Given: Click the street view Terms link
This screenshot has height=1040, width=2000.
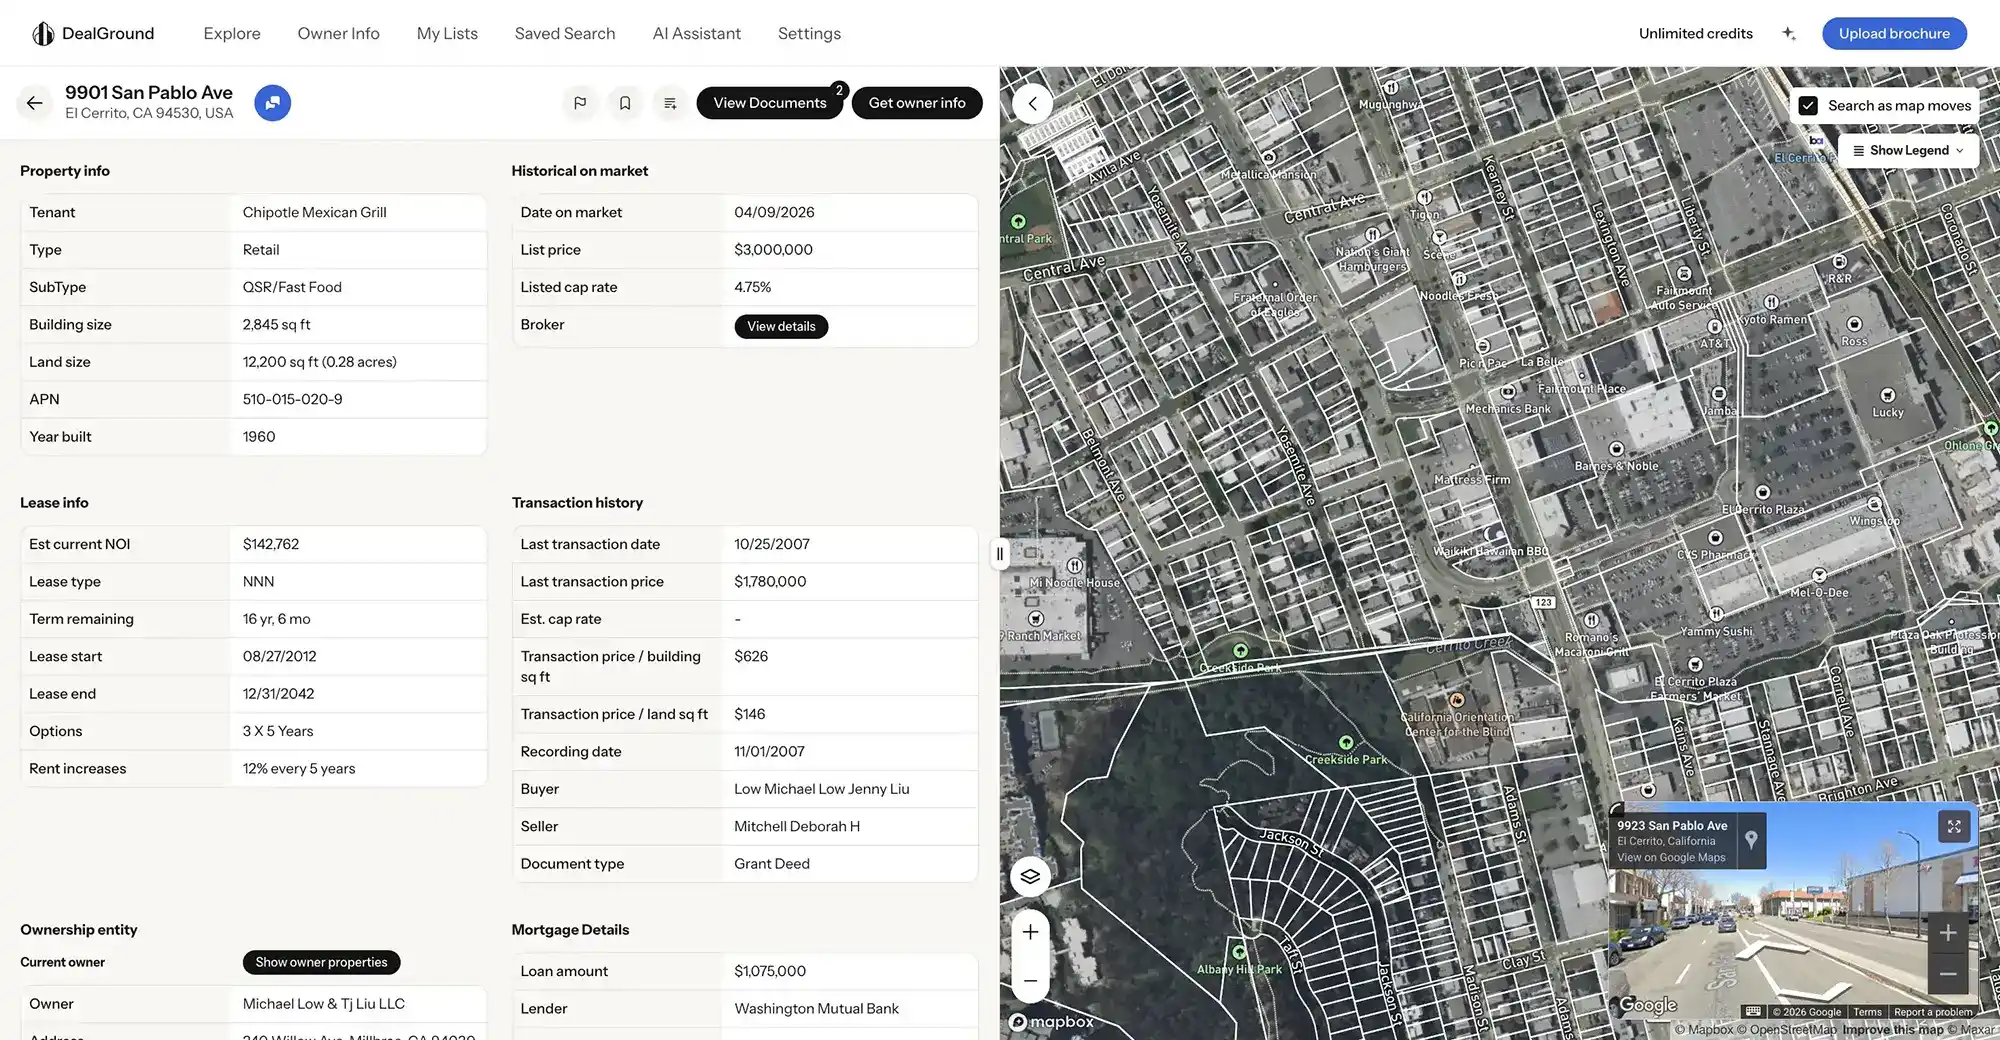Looking at the screenshot, I should point(1867,1012).
